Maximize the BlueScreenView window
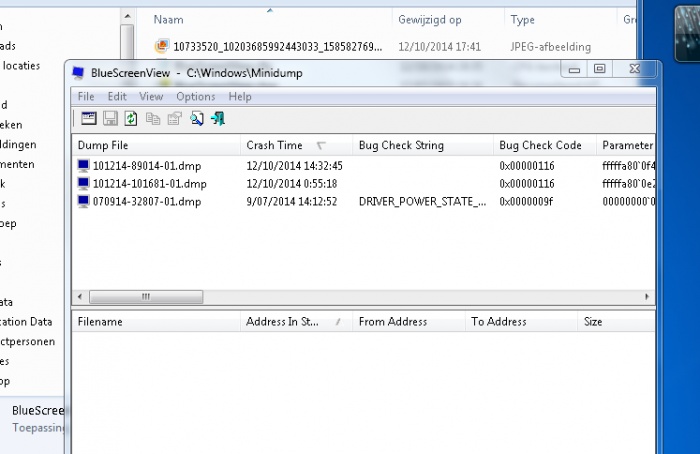This screenshot has width=700, height=454. (600, 69)
